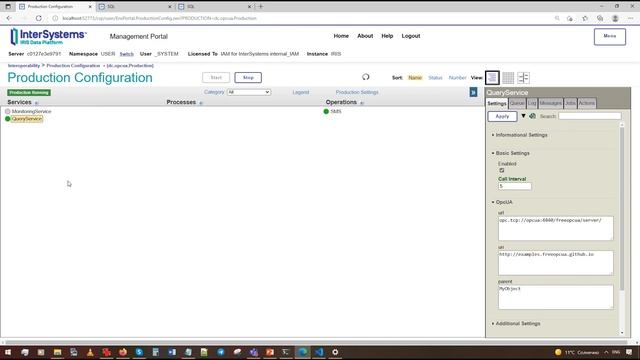
Task: Select the Settings tab
Action: coord(497,103)
